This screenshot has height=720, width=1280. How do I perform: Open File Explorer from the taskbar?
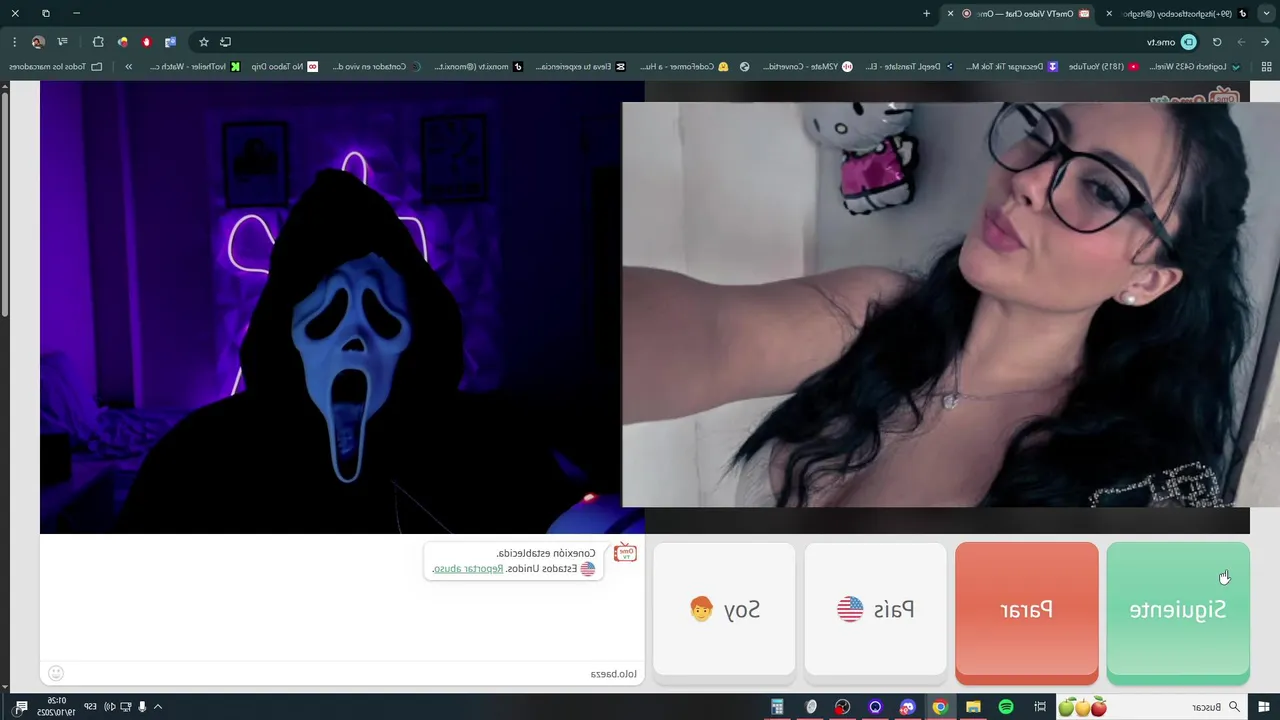click(973, 707)
